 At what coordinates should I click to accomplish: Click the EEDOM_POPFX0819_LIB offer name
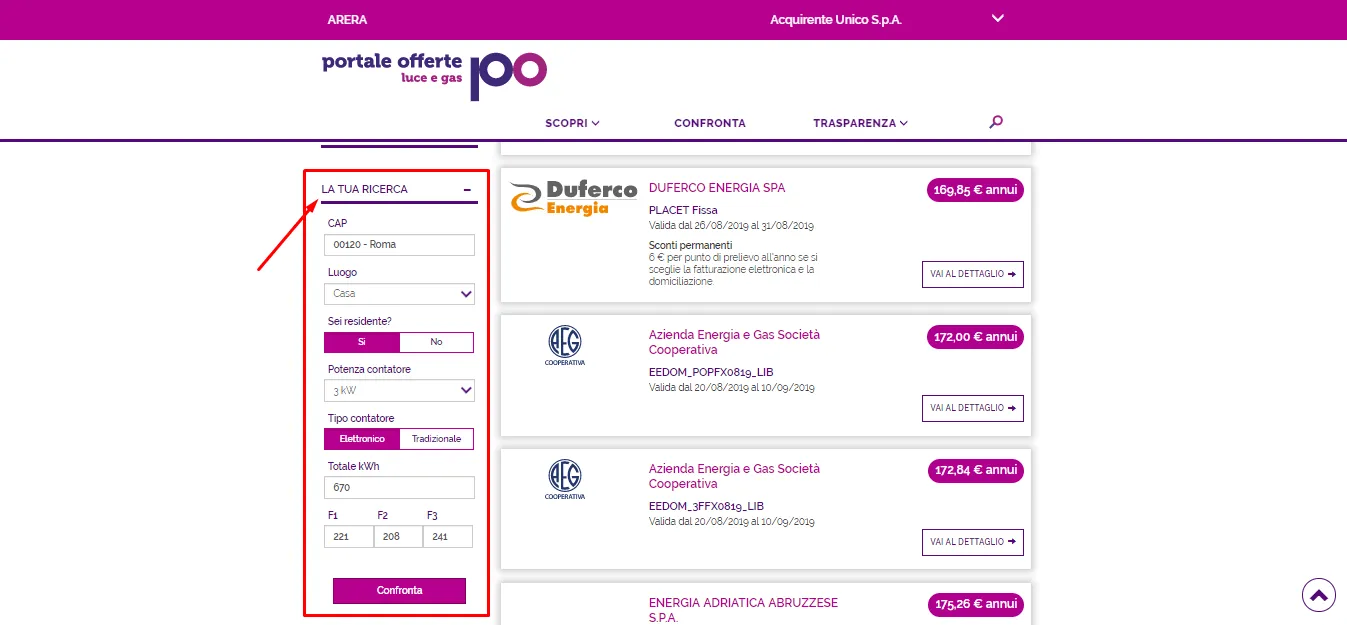(711, 373)
